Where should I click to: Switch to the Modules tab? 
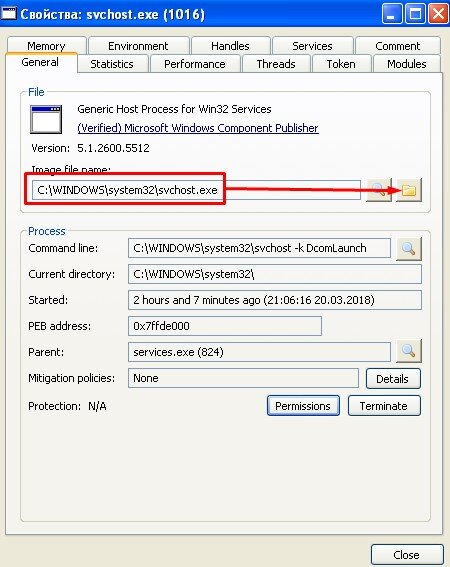coord(407,64)
